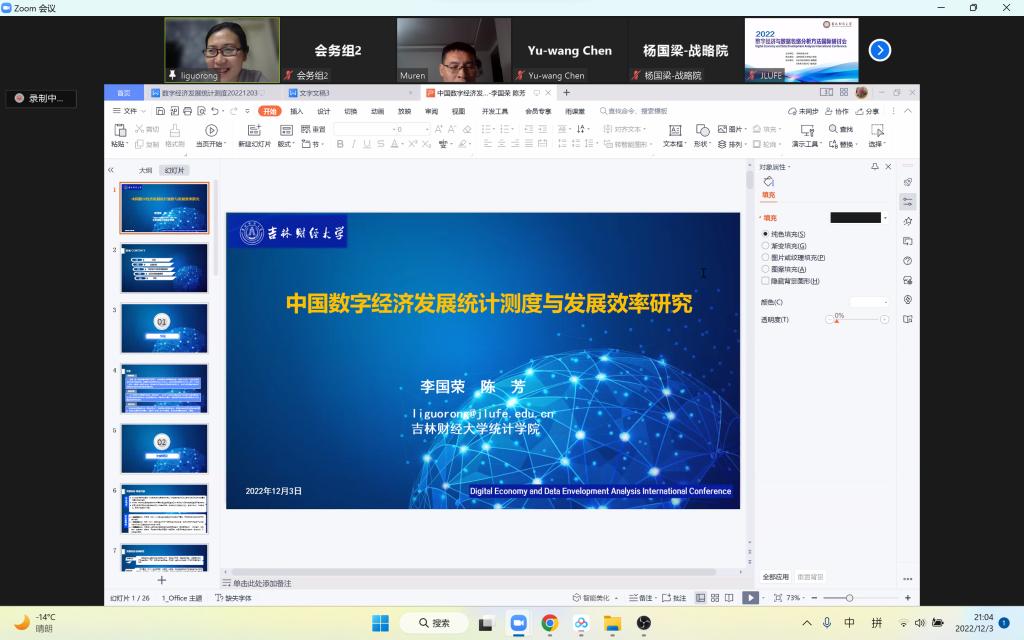The height and width of the screenshot is (640, 1024).
Task: Switch to the 插入 ribbon tab
Action: tap(296, 111)
